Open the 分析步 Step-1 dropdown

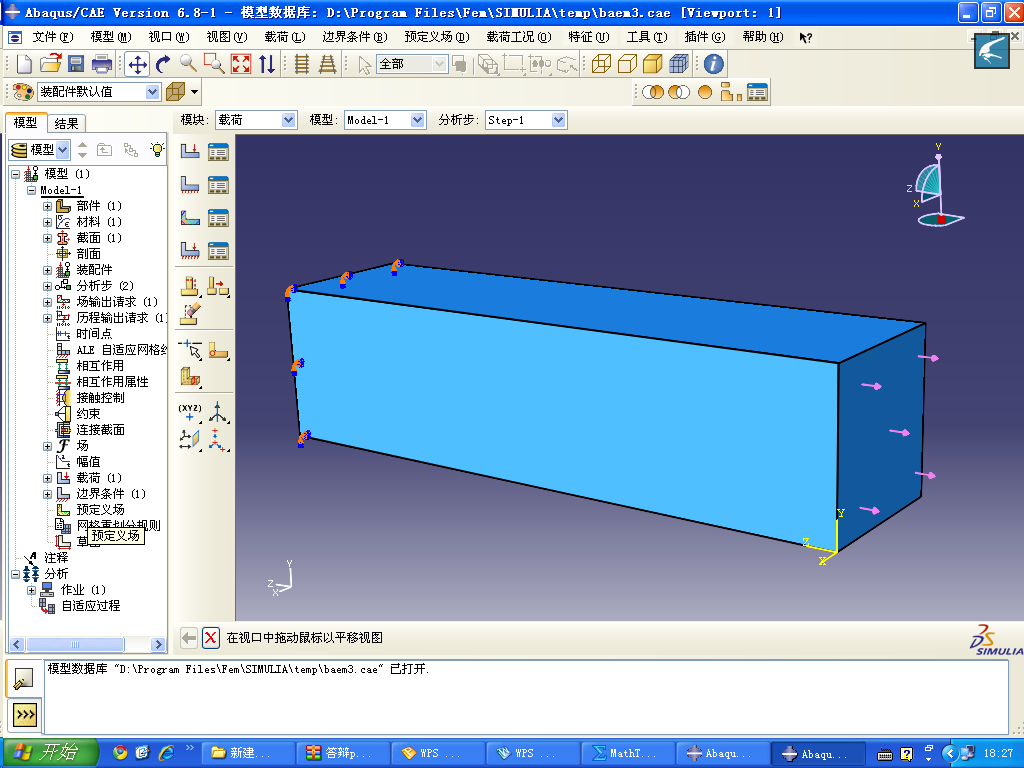click(x=526, y=120)
